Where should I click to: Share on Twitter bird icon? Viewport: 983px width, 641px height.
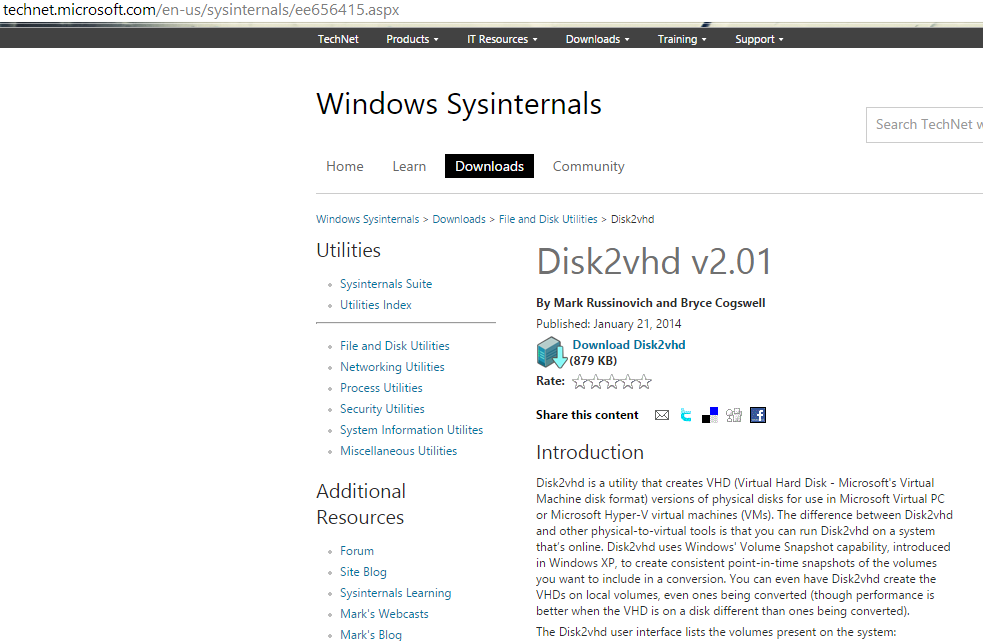click(686, 415)
